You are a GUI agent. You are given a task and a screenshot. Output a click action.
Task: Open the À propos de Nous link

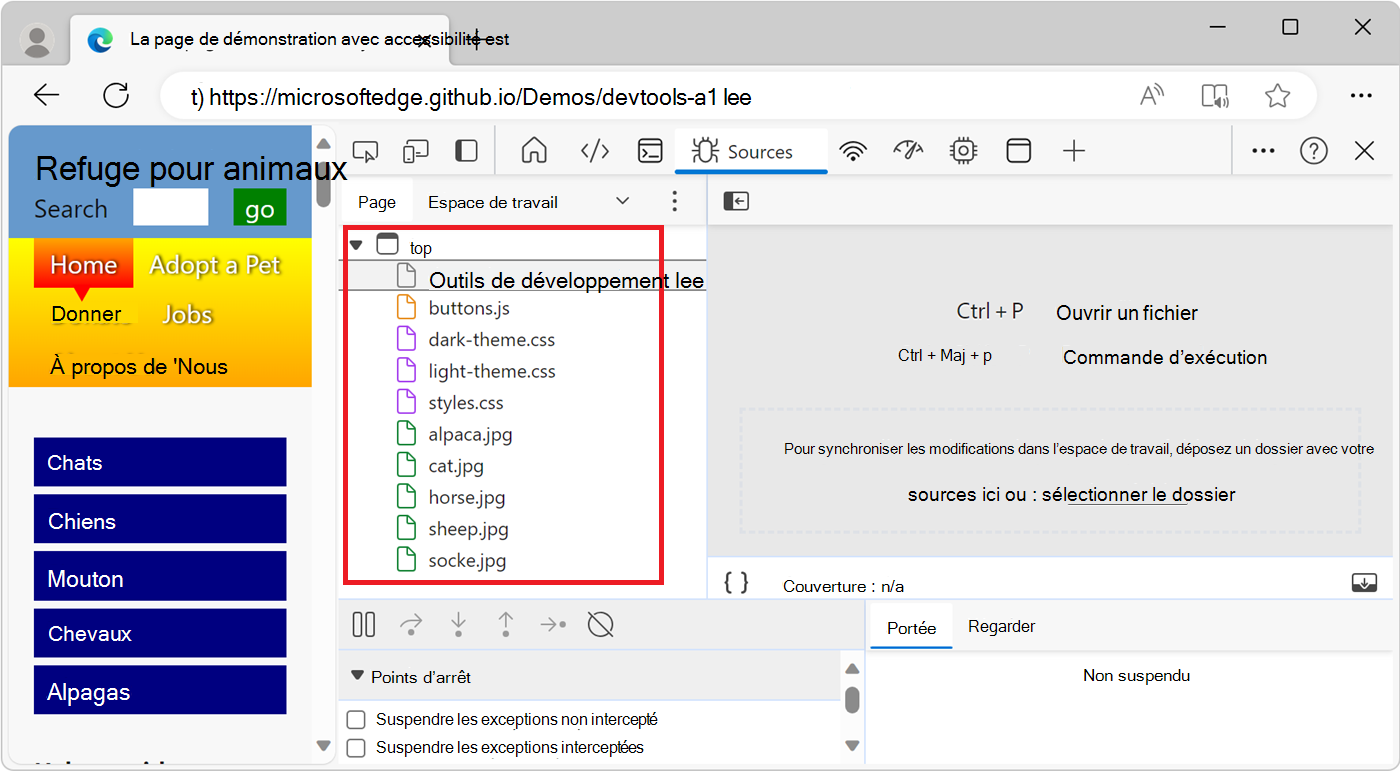pos(139,367)
